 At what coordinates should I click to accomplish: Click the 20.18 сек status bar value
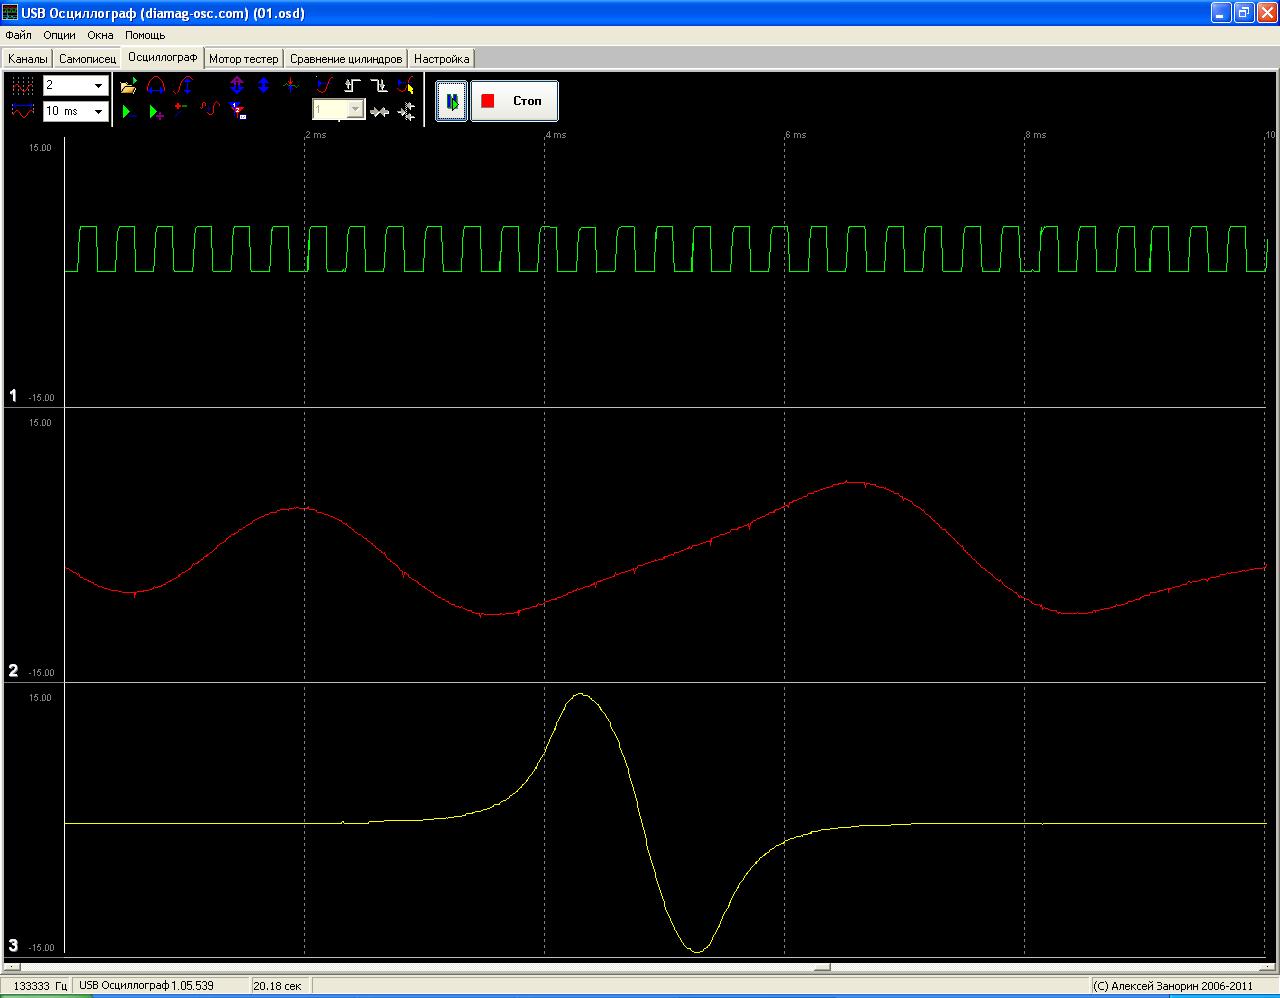tap(277, 986)
